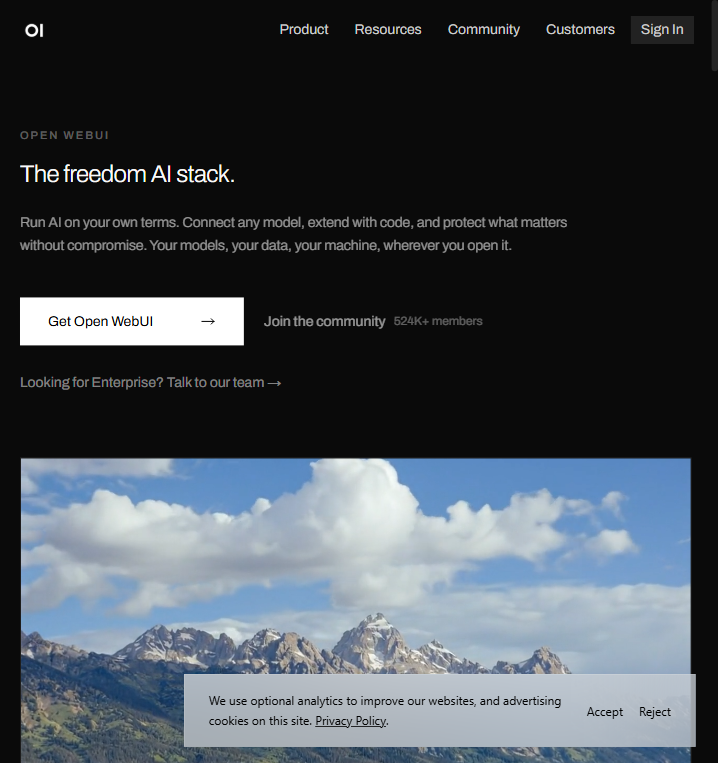718x763 pixels.
Task: Open the Customers nav item
Action: tap(580, 30)
